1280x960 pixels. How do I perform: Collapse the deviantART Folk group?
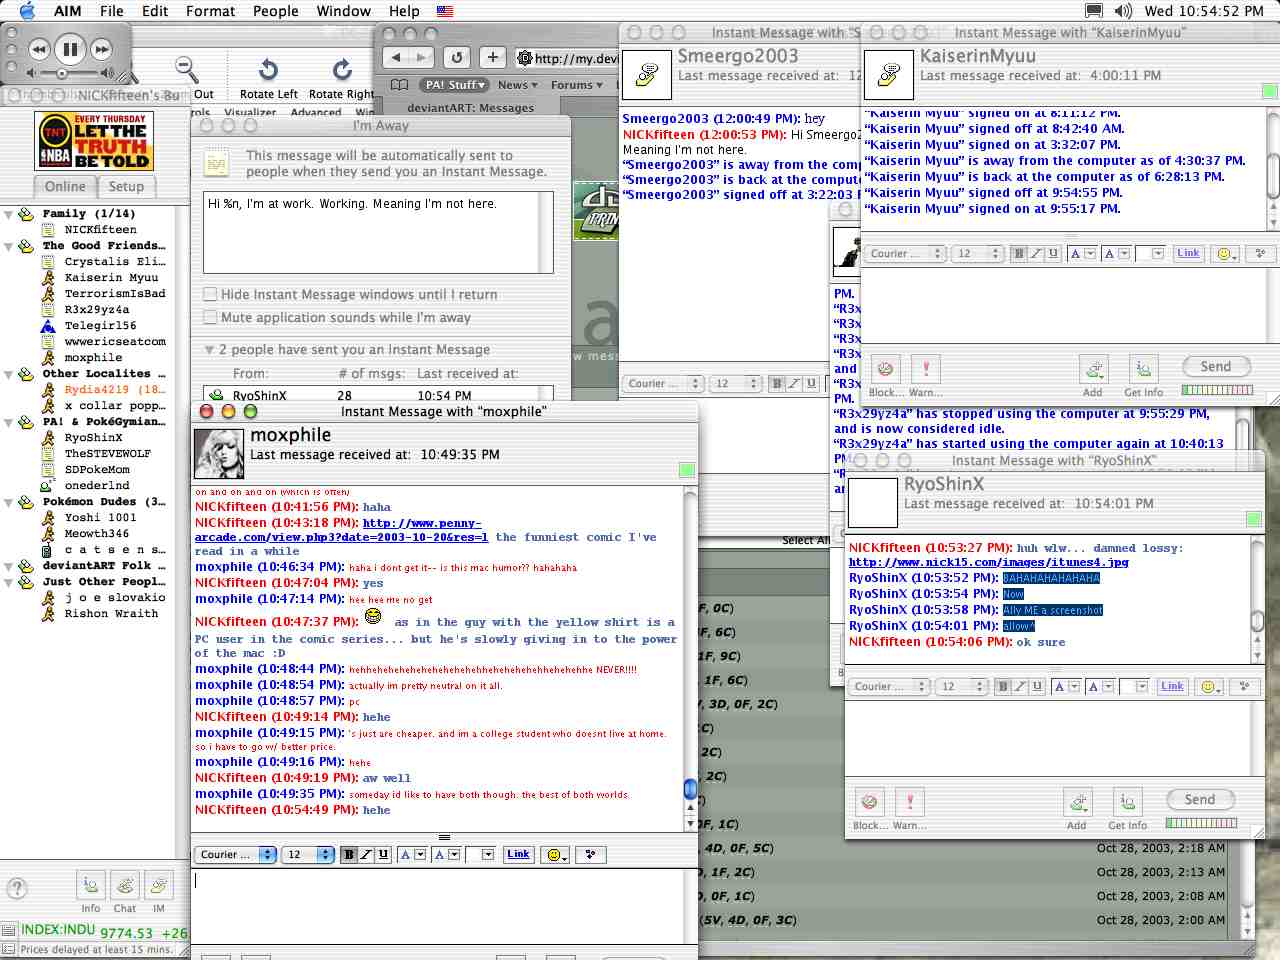pos(8,566)
